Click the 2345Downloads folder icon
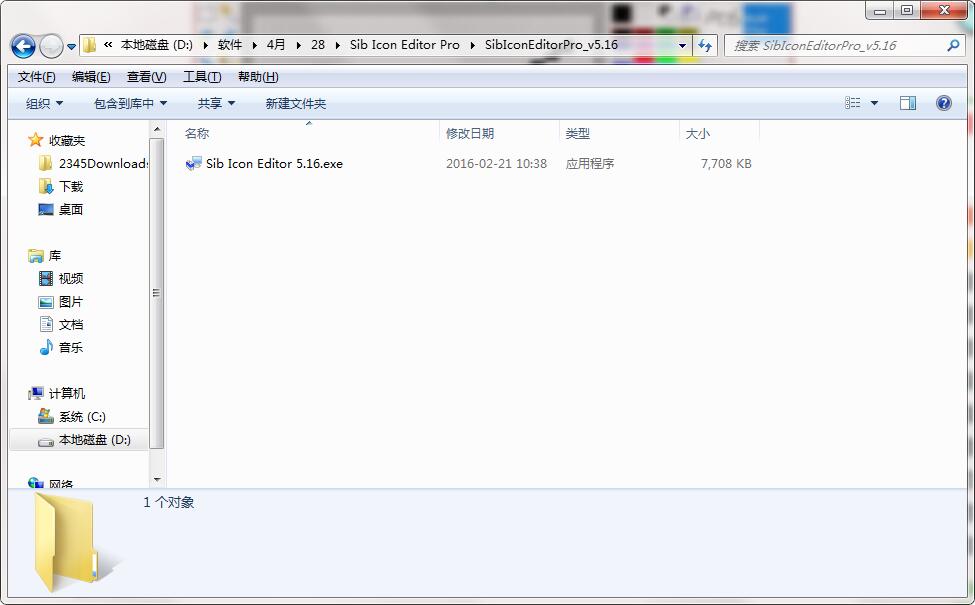 [45, 164]
